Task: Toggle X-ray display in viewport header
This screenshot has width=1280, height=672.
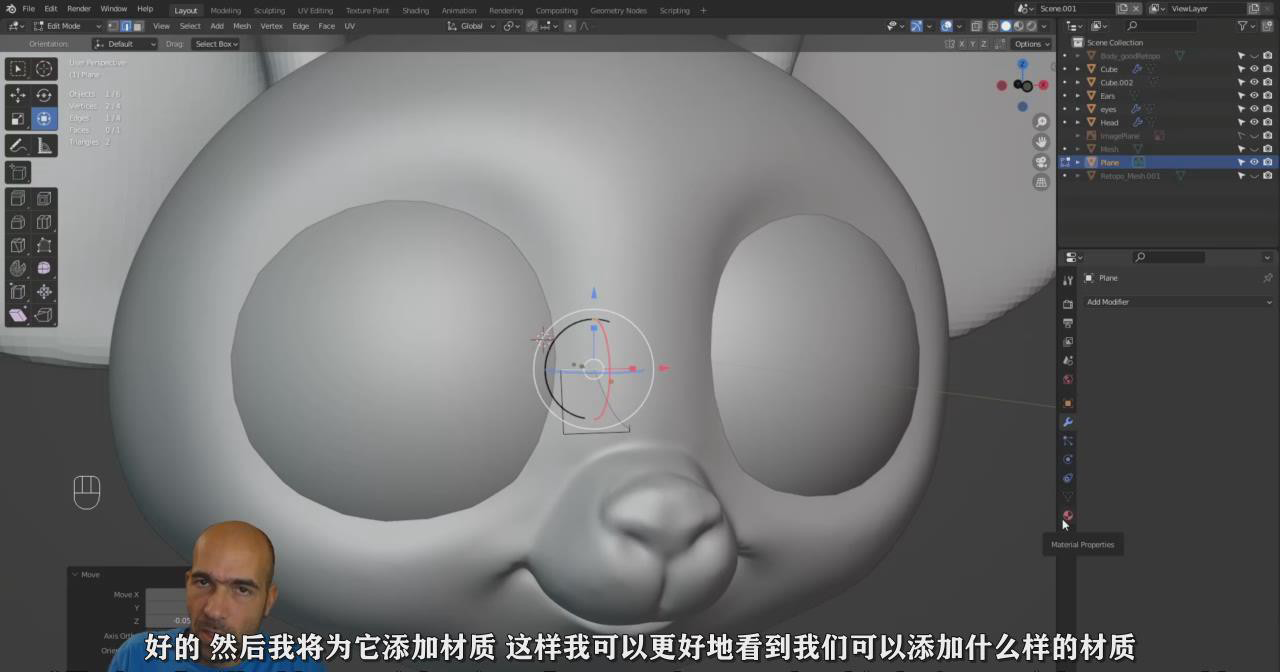Action: 977,26
